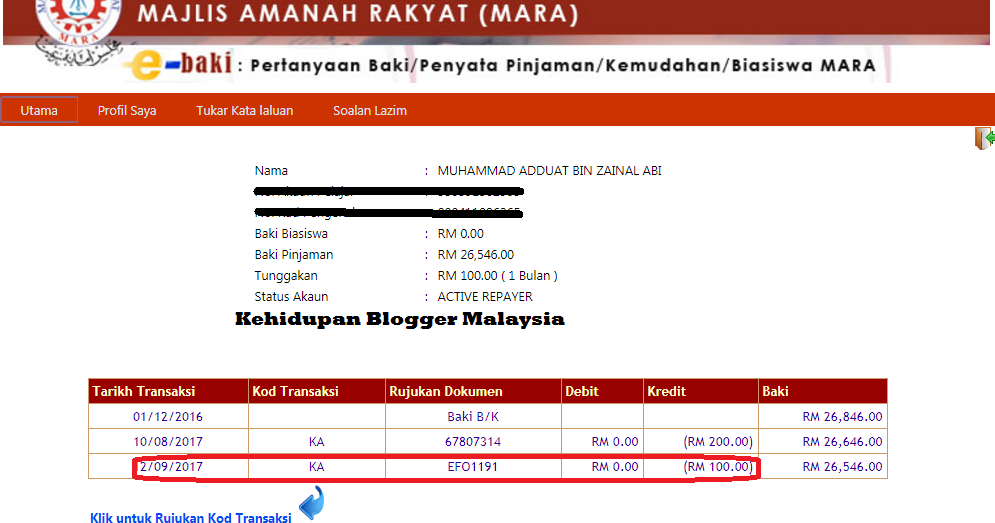Viewport: 995px width, 523px height.
Task: Click the Baki B/K cell
Action: (x=473, y=416)
